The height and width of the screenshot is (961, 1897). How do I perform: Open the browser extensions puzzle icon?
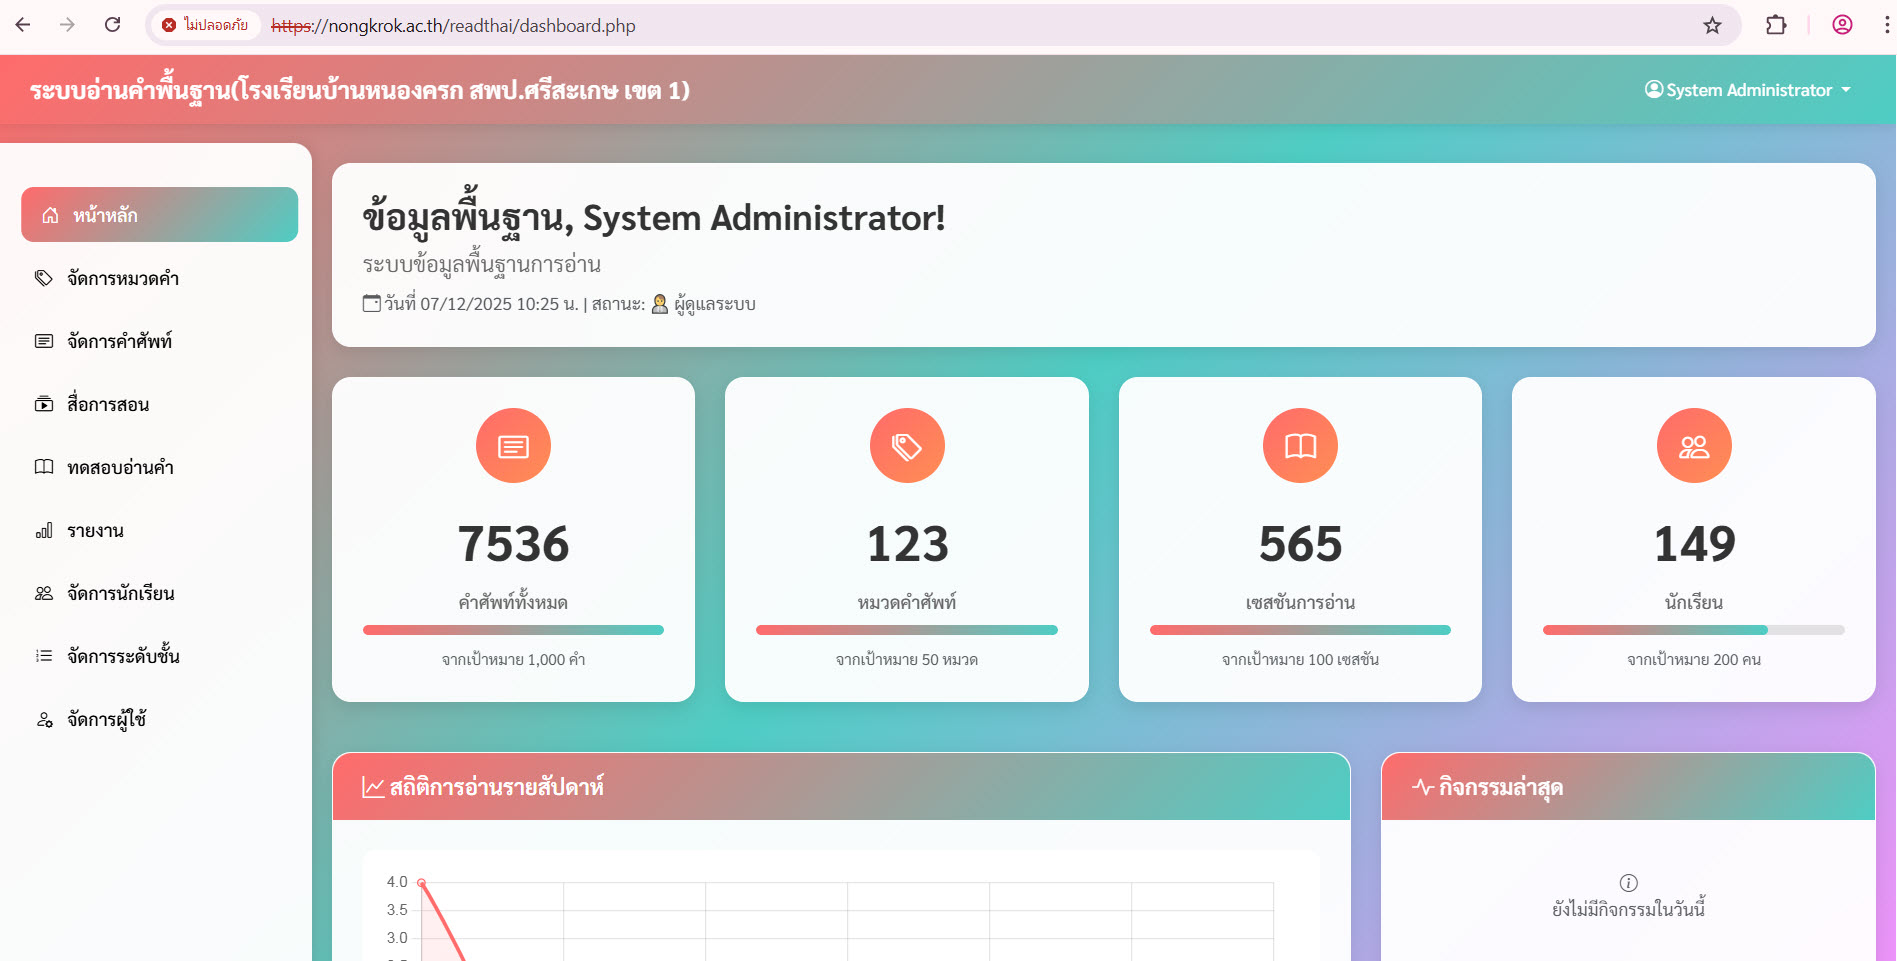pos(1776,25)
